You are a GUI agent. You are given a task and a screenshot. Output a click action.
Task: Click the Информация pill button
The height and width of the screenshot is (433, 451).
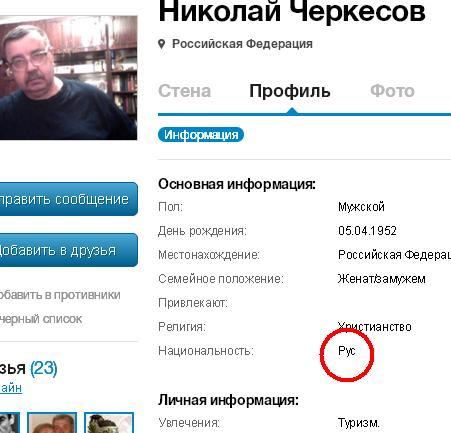(201, 135)
